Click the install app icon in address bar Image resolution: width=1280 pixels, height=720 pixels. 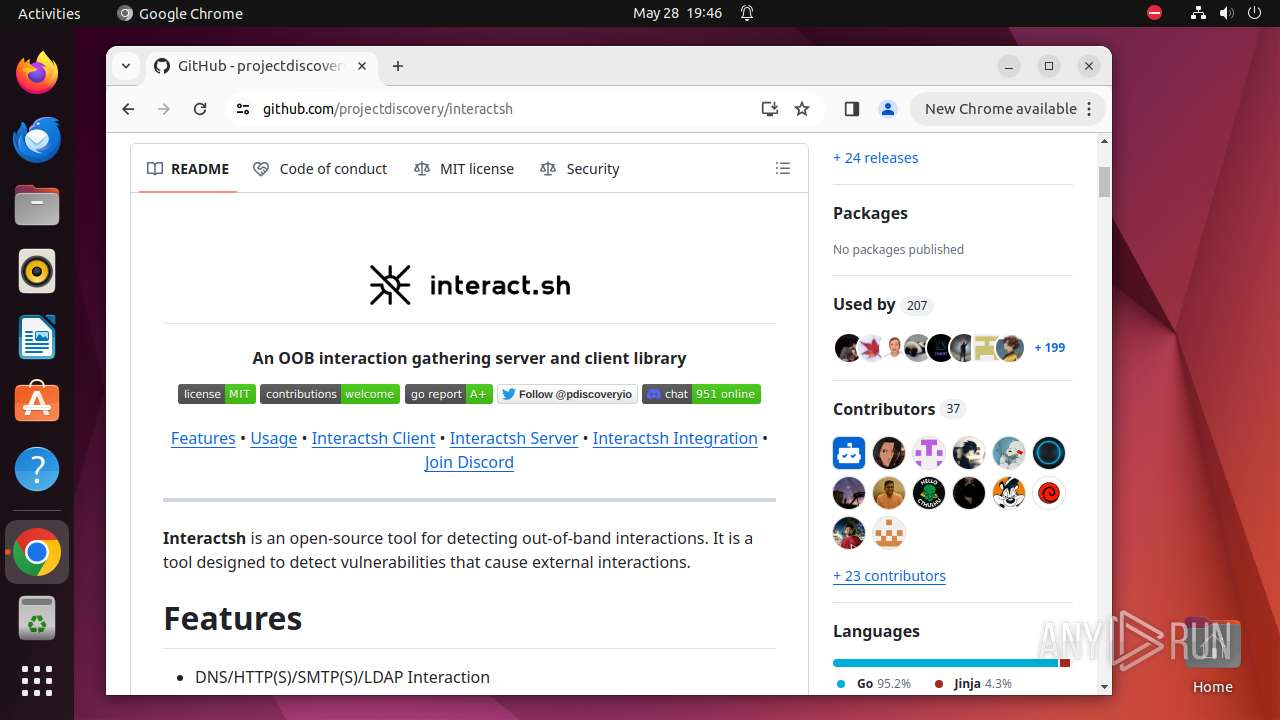click(769, 109)
